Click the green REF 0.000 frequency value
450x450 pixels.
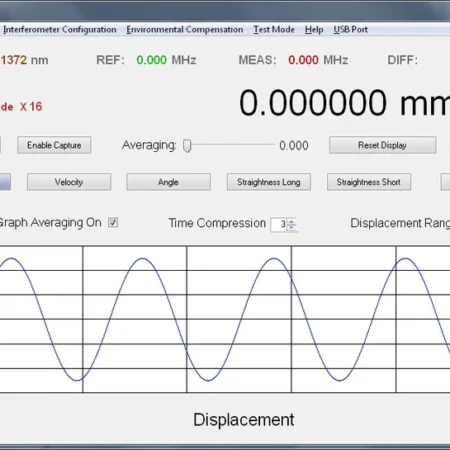[152, 60]
